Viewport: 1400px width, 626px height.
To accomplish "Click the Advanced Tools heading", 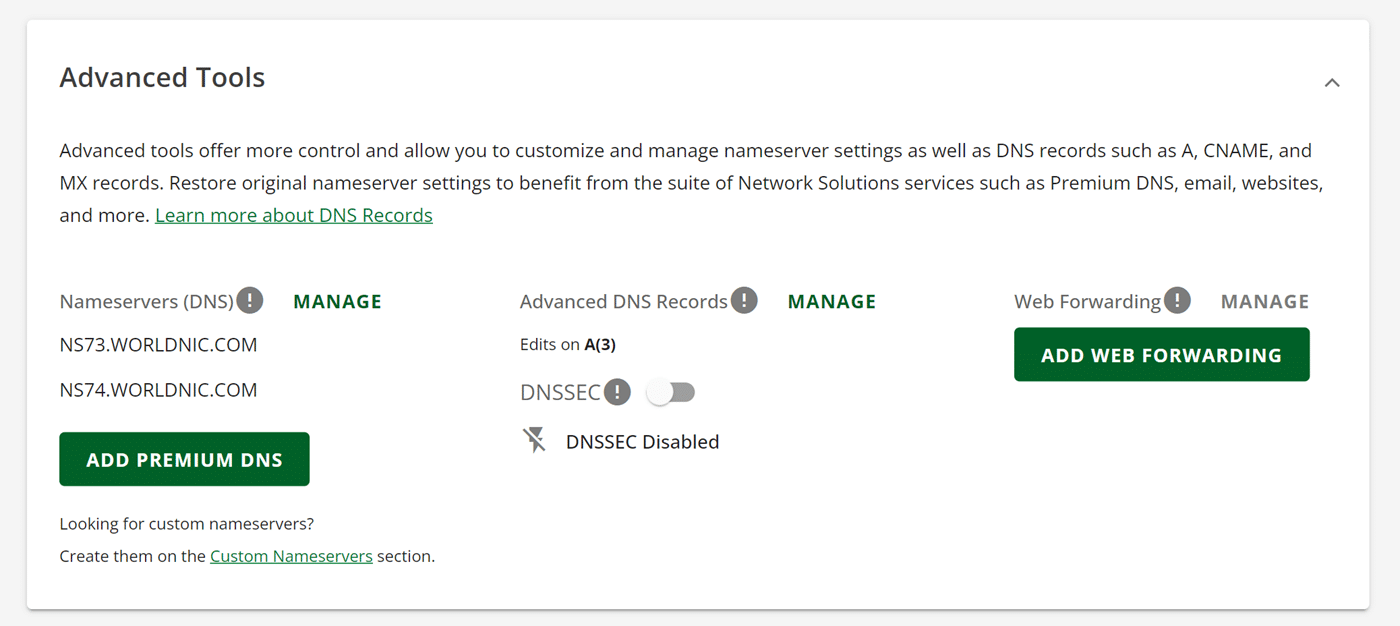I will [x=162, y=77].
